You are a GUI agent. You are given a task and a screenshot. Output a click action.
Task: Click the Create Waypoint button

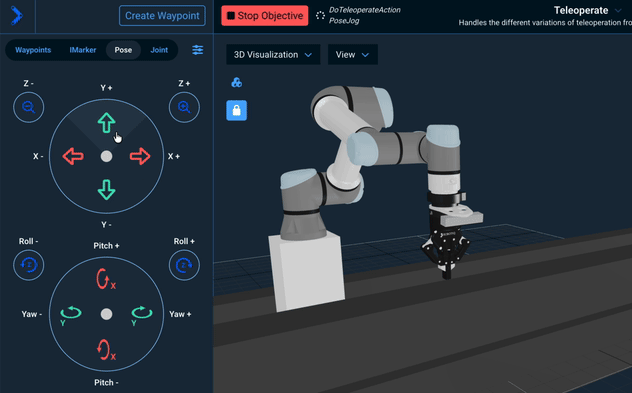(x=162, y=16)
